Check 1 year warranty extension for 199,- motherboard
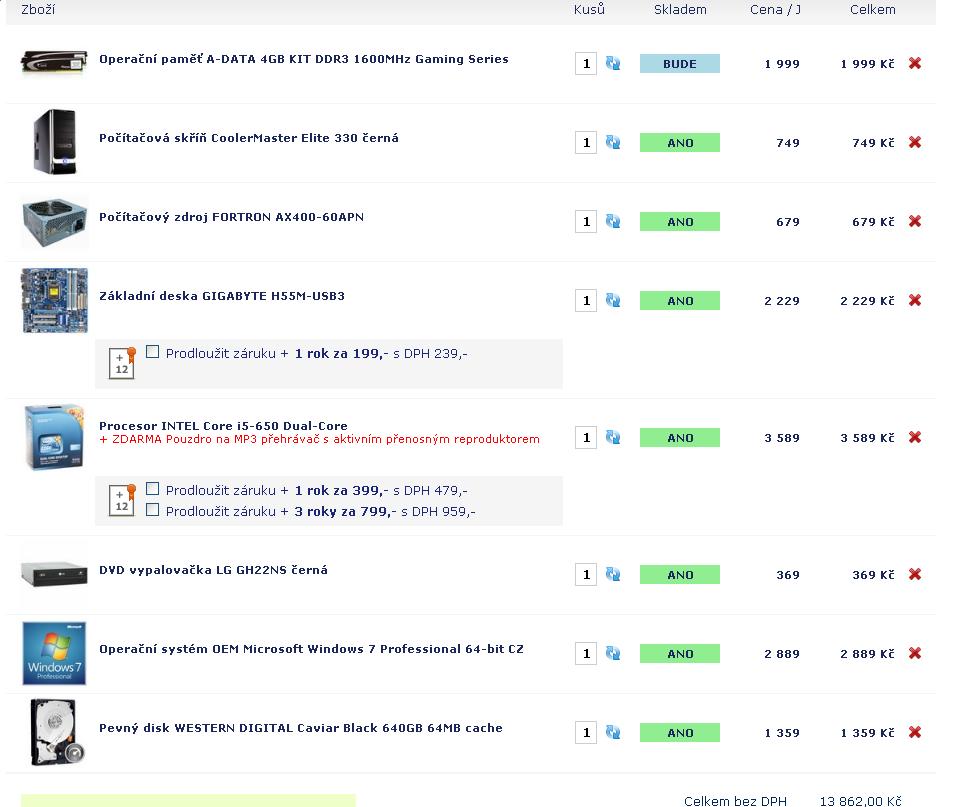The image size is (964, 807). [x=152, y=352]
